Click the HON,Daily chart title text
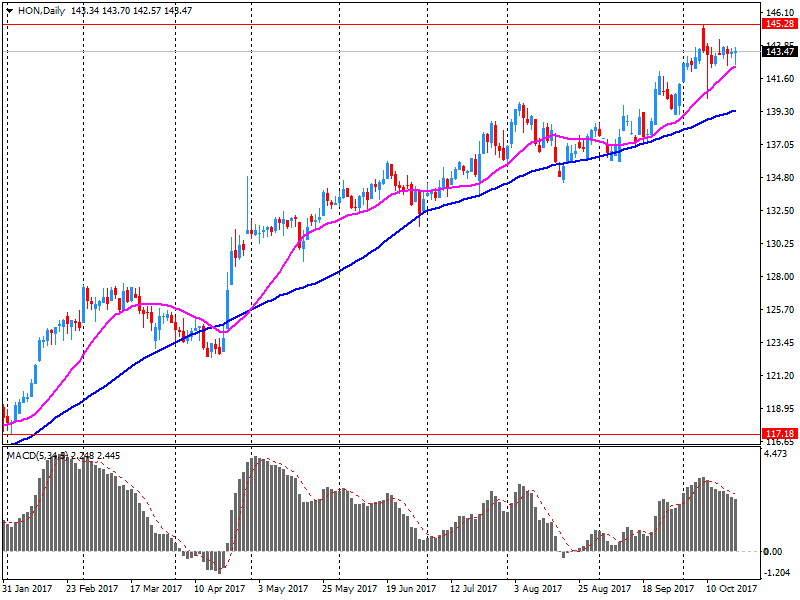 tap(41, 11)
